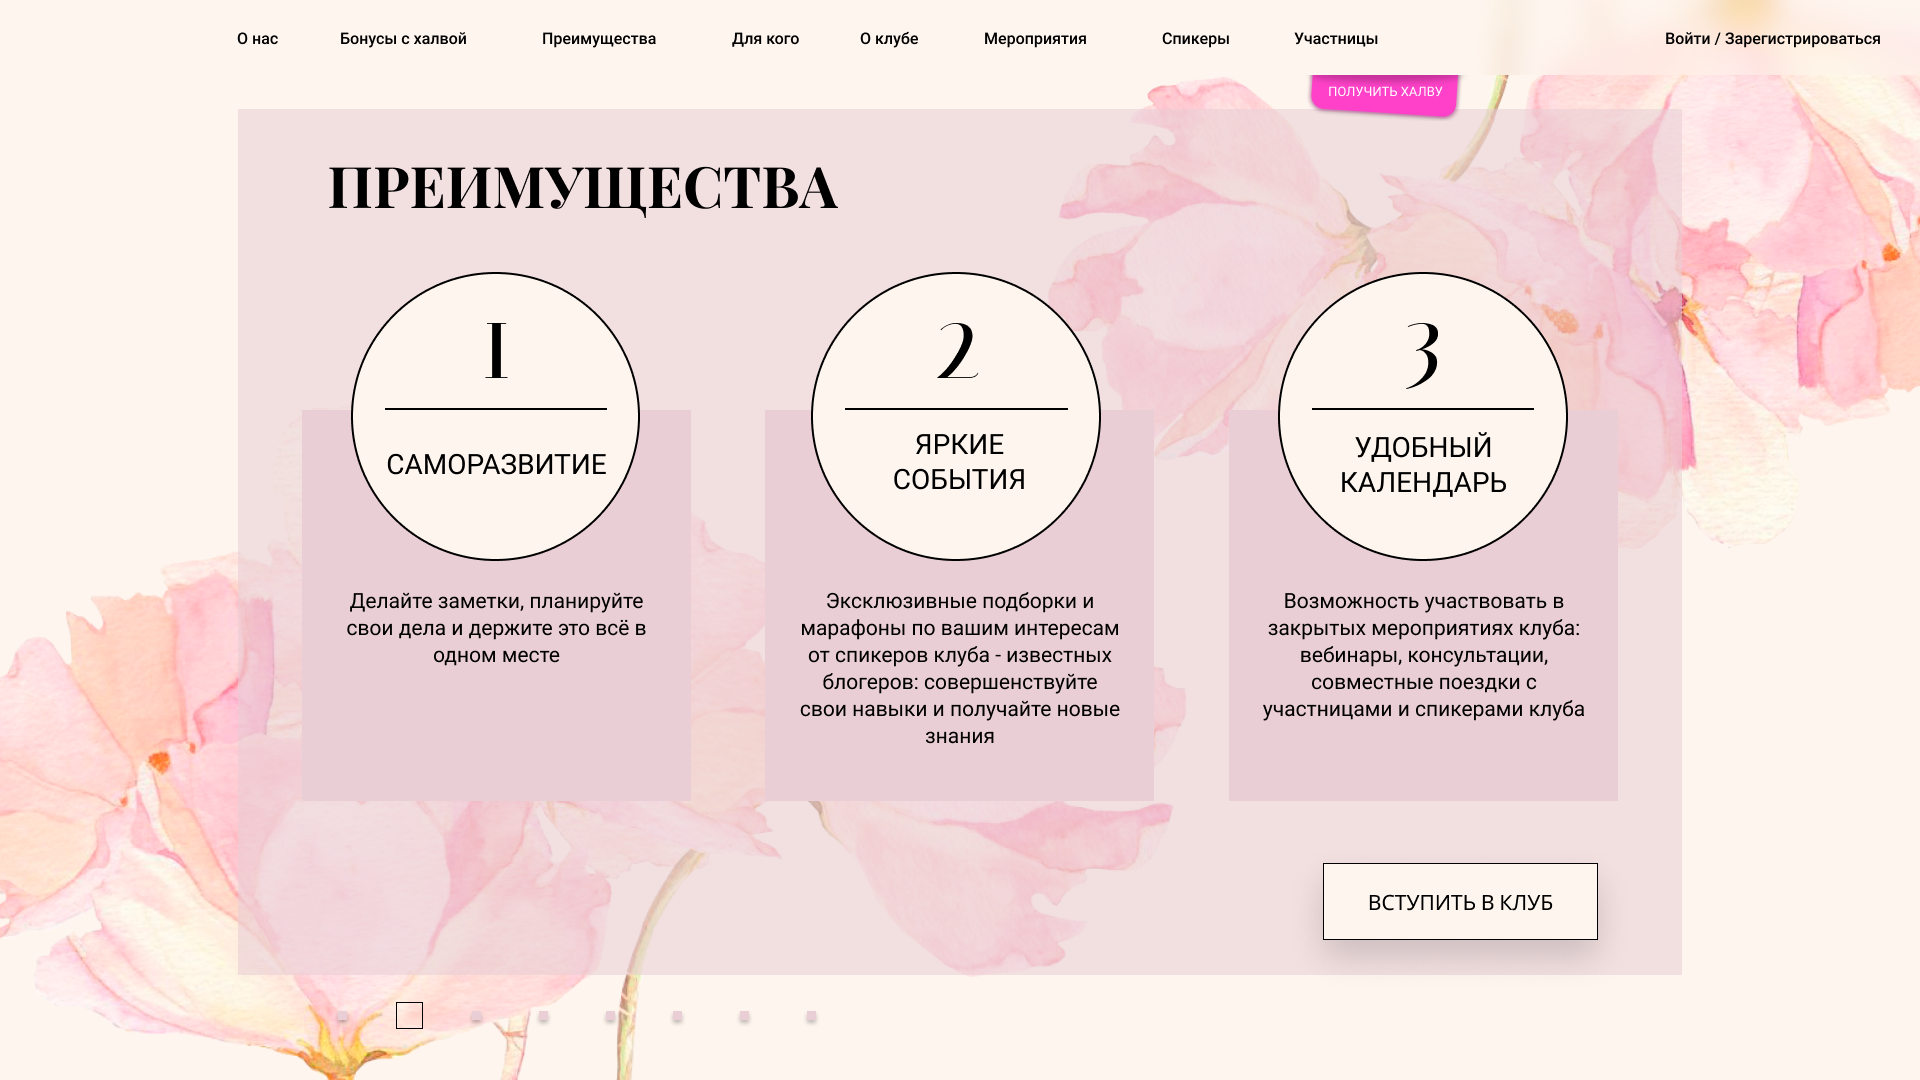
Task: Click the pink 'ПОЛУЧИТЬ ХАЛВУ' button
Action: point(1385,93)
